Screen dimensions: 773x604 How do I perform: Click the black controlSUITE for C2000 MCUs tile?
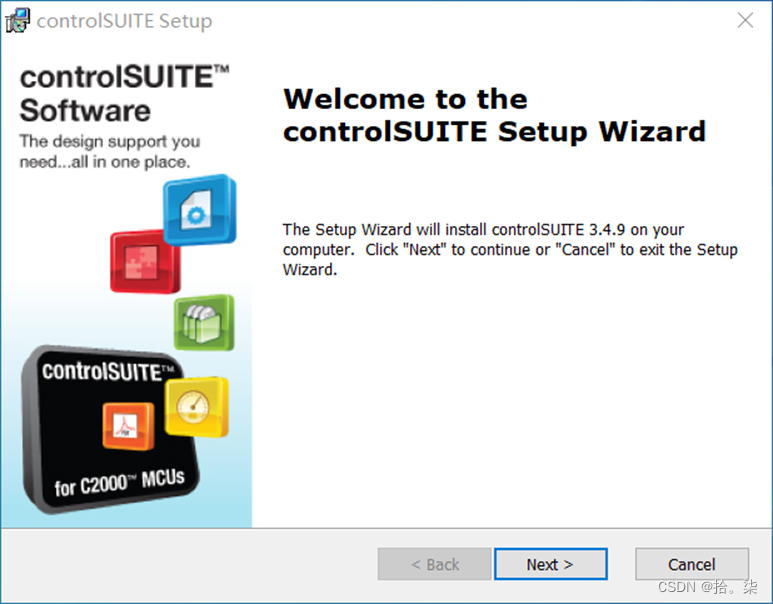pyautogui.click(x=109, y=428)
